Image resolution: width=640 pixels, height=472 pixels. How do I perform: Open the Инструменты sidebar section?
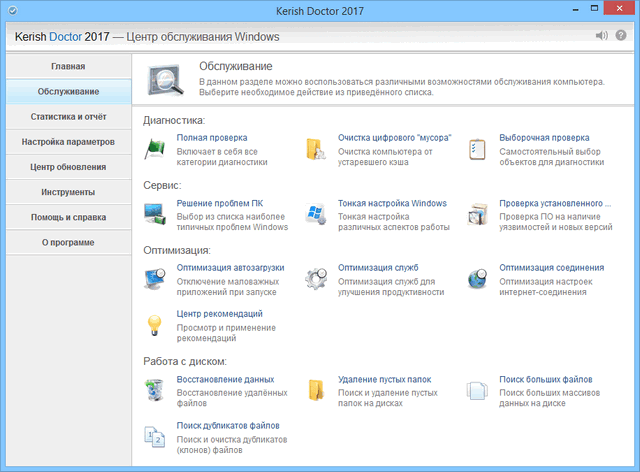click(68, 192)
